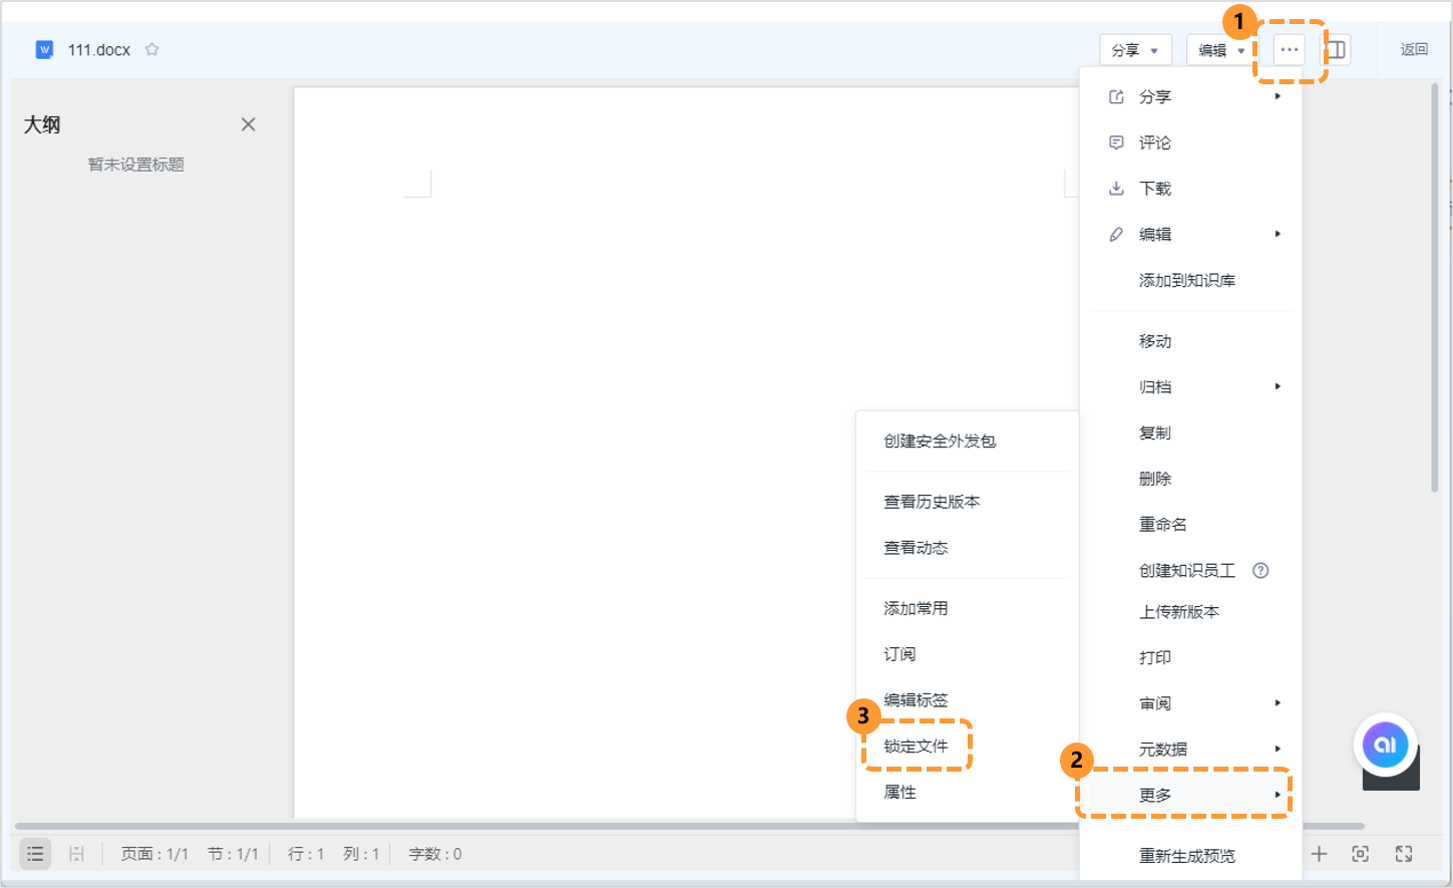Viewport: 1453px width, 888px height.
Task: Click the help icon beside 创建知识员工
Action: (x=1260, y=570)
